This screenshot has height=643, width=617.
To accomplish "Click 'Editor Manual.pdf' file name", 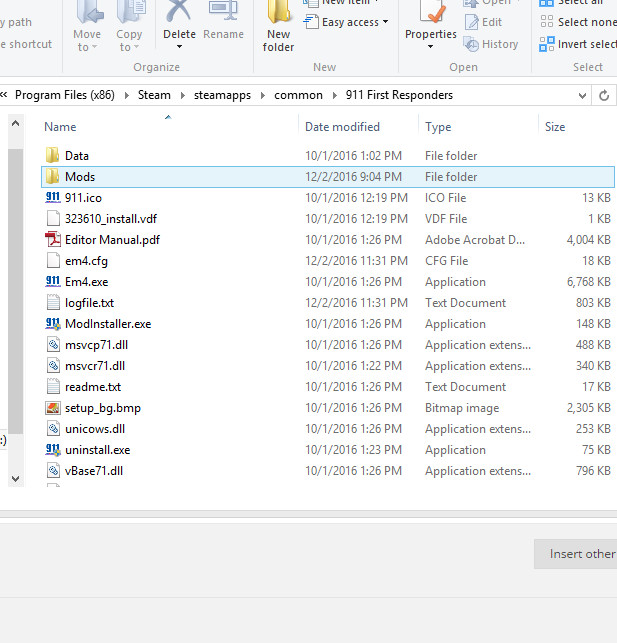I will [x=112, y=240].
